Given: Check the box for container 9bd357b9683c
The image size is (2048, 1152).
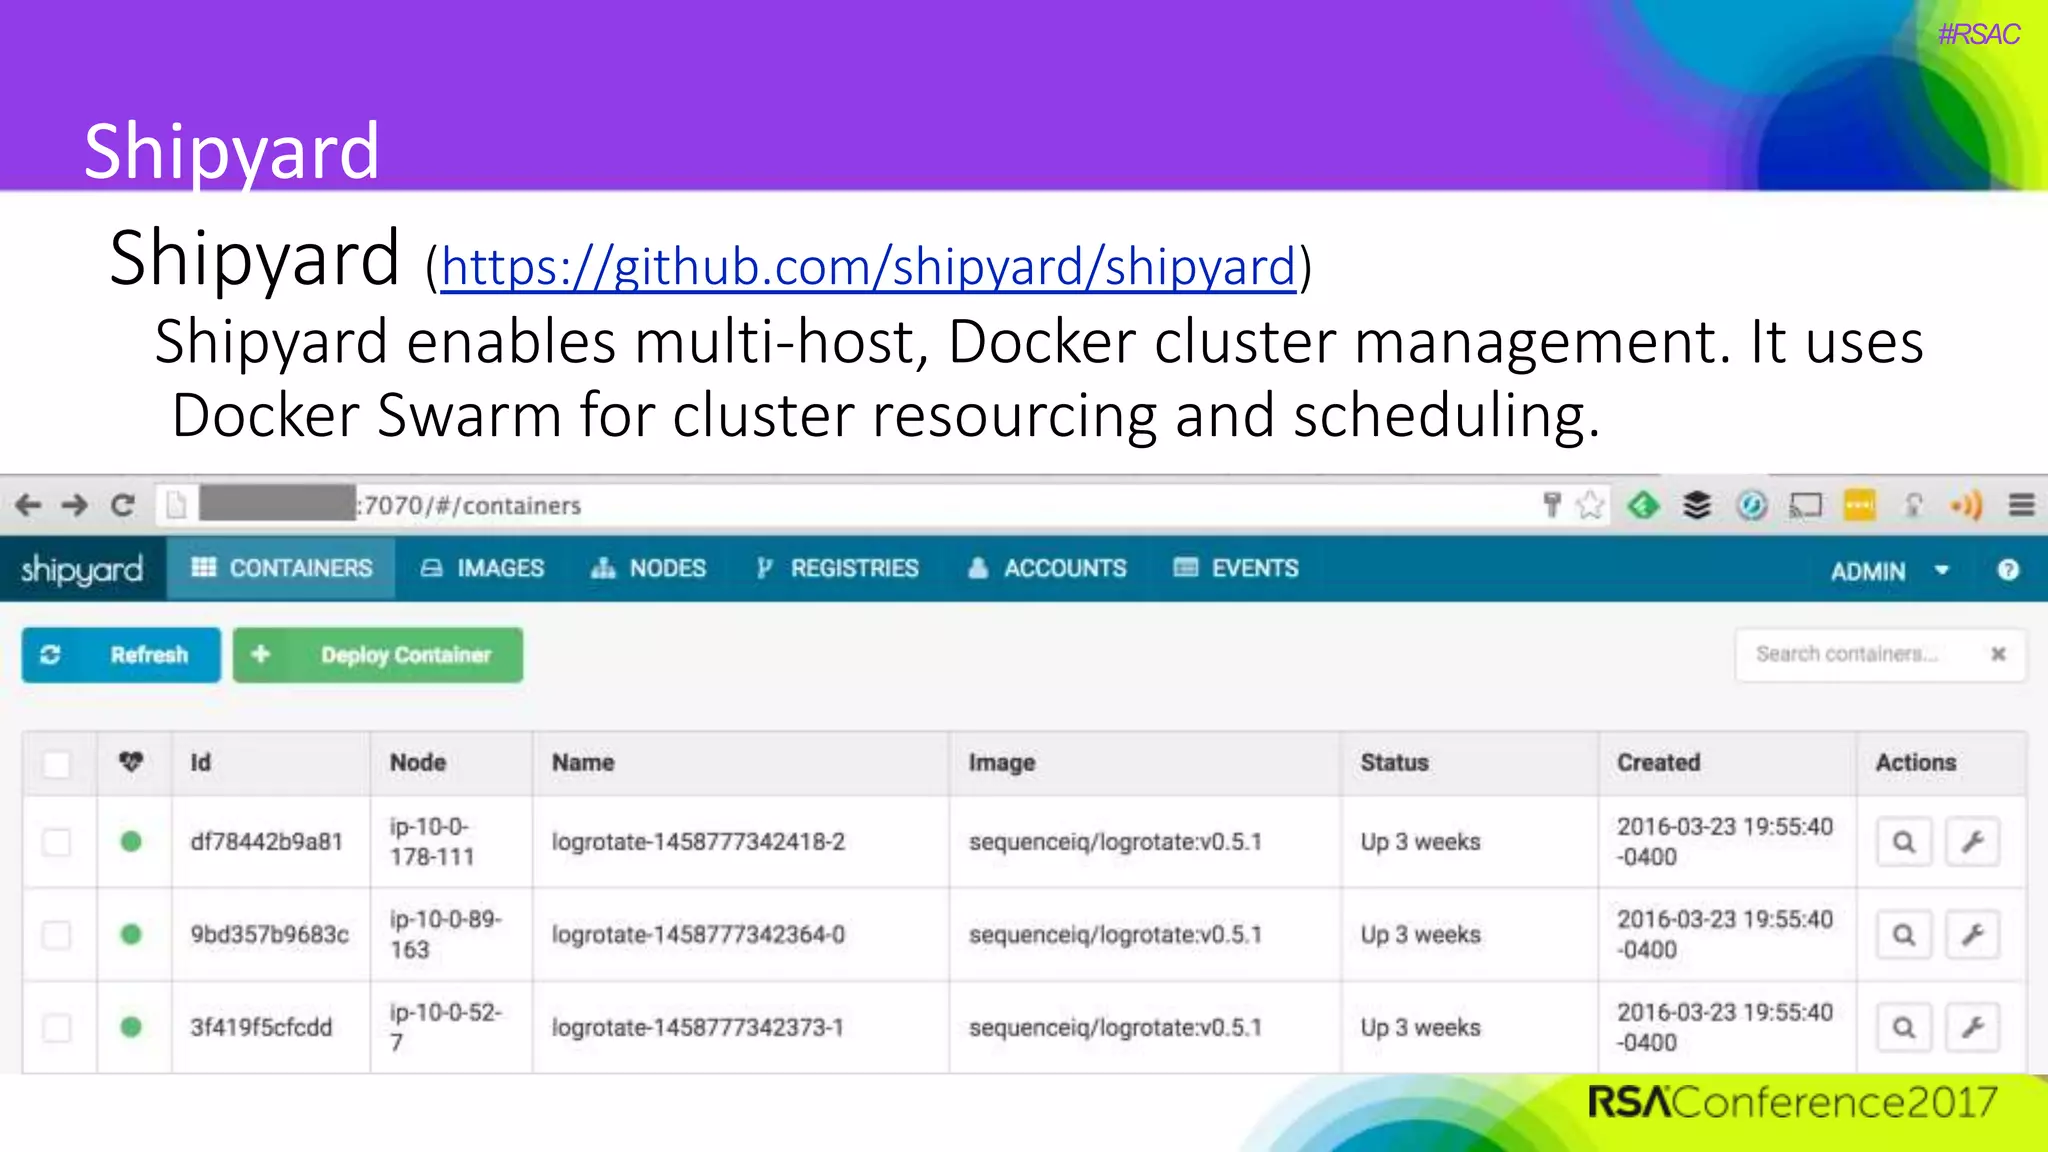Looking at the screenshot, I should (57, 935).
